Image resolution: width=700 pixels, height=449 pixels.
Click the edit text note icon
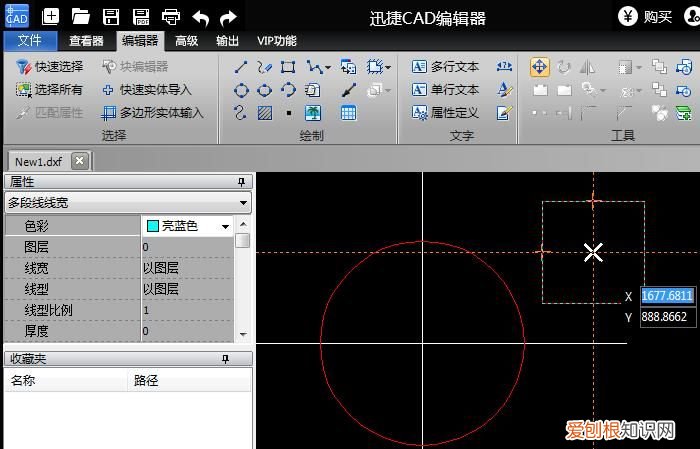tap(504, 113)
